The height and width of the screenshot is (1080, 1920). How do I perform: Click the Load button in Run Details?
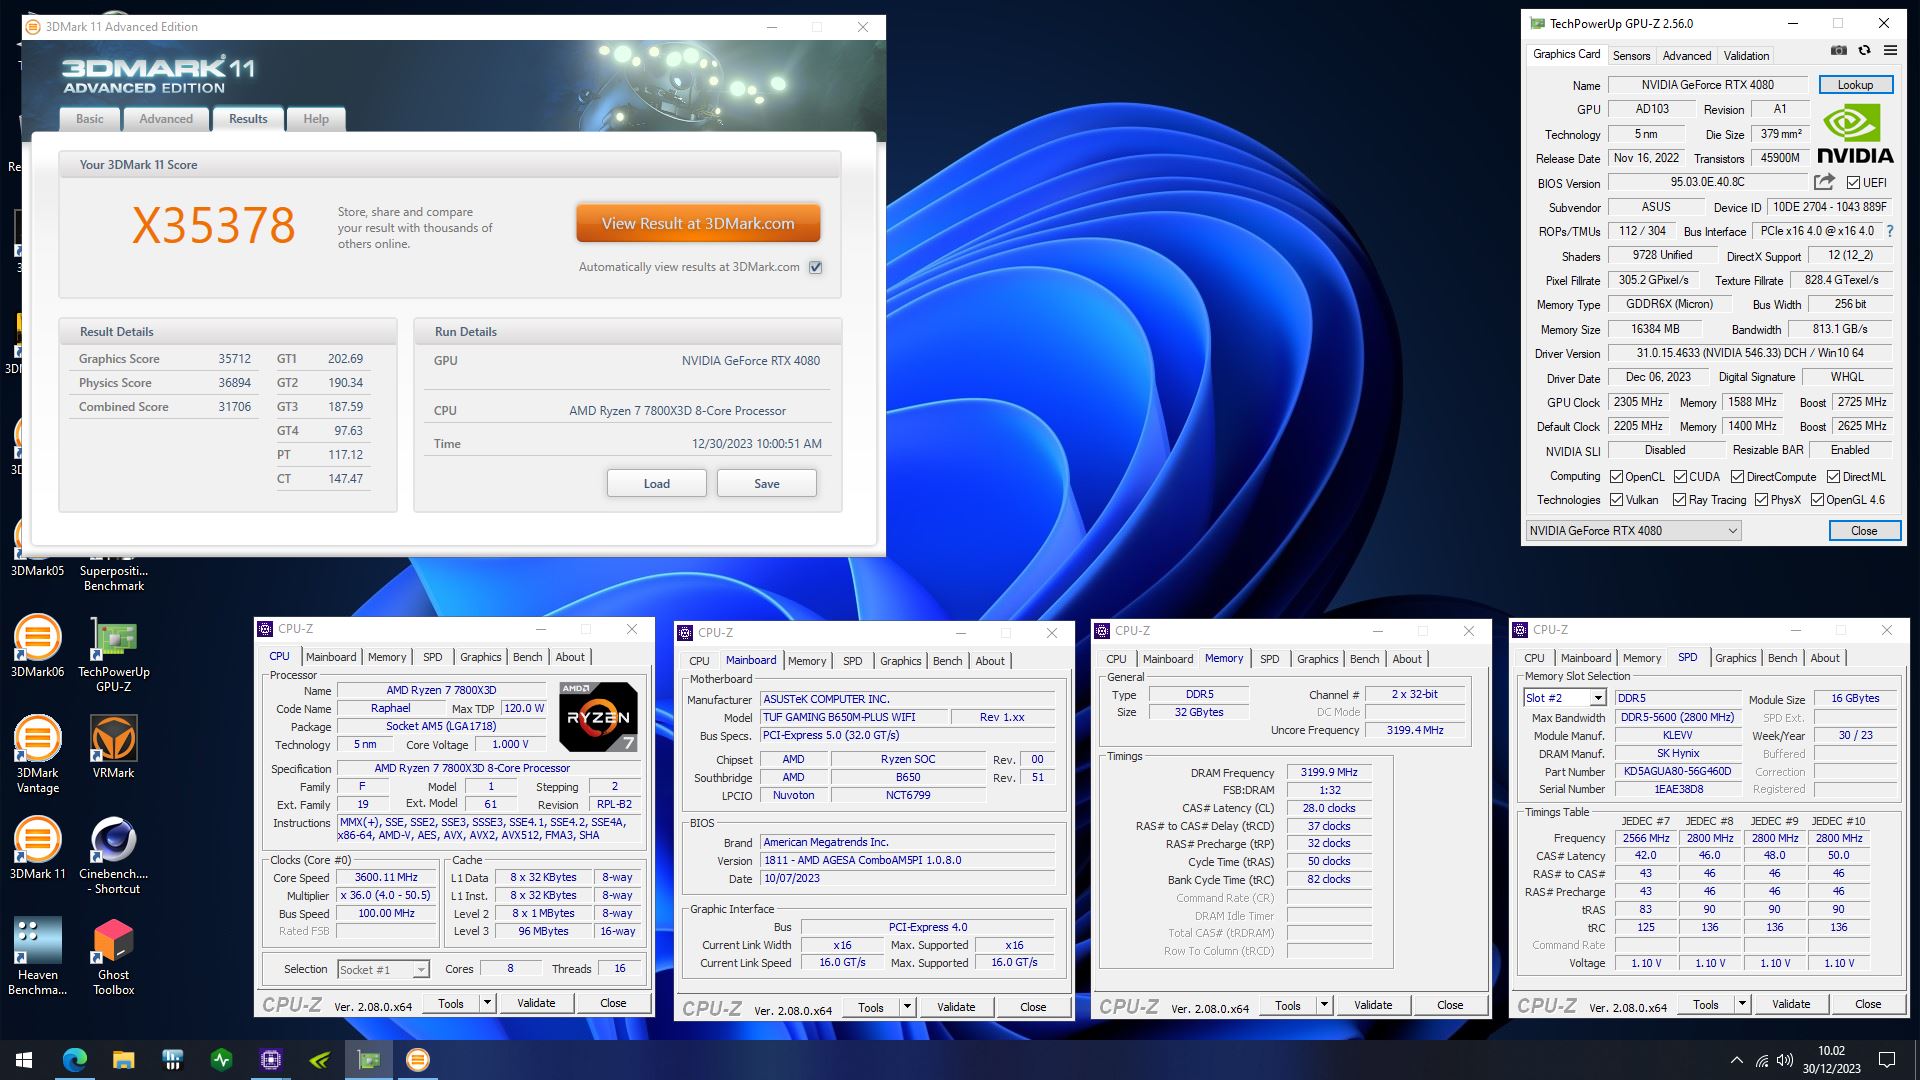657,484
